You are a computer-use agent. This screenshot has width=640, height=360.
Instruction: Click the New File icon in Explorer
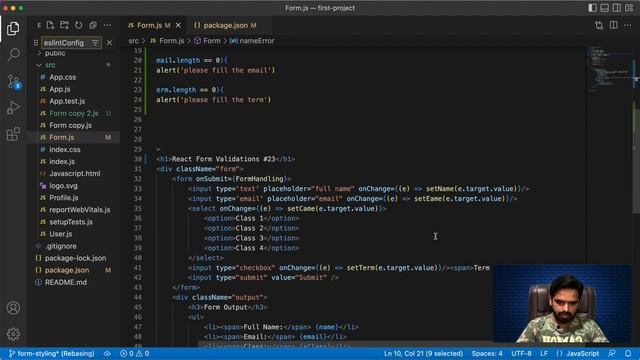coord(50,25)
